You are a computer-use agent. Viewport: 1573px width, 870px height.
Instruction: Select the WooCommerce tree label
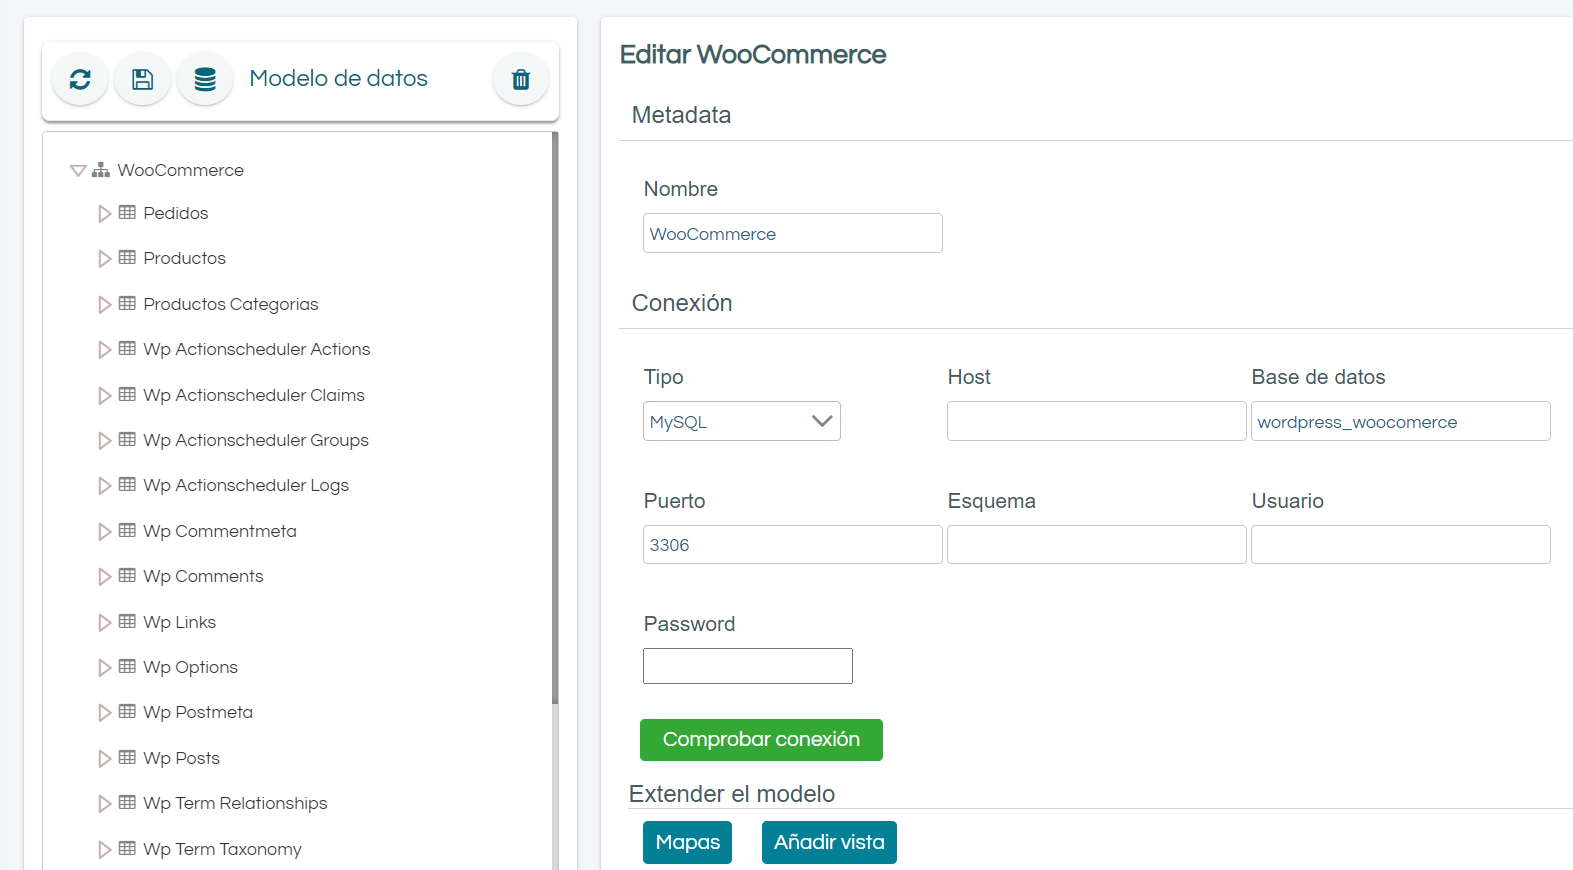[180, 170]
